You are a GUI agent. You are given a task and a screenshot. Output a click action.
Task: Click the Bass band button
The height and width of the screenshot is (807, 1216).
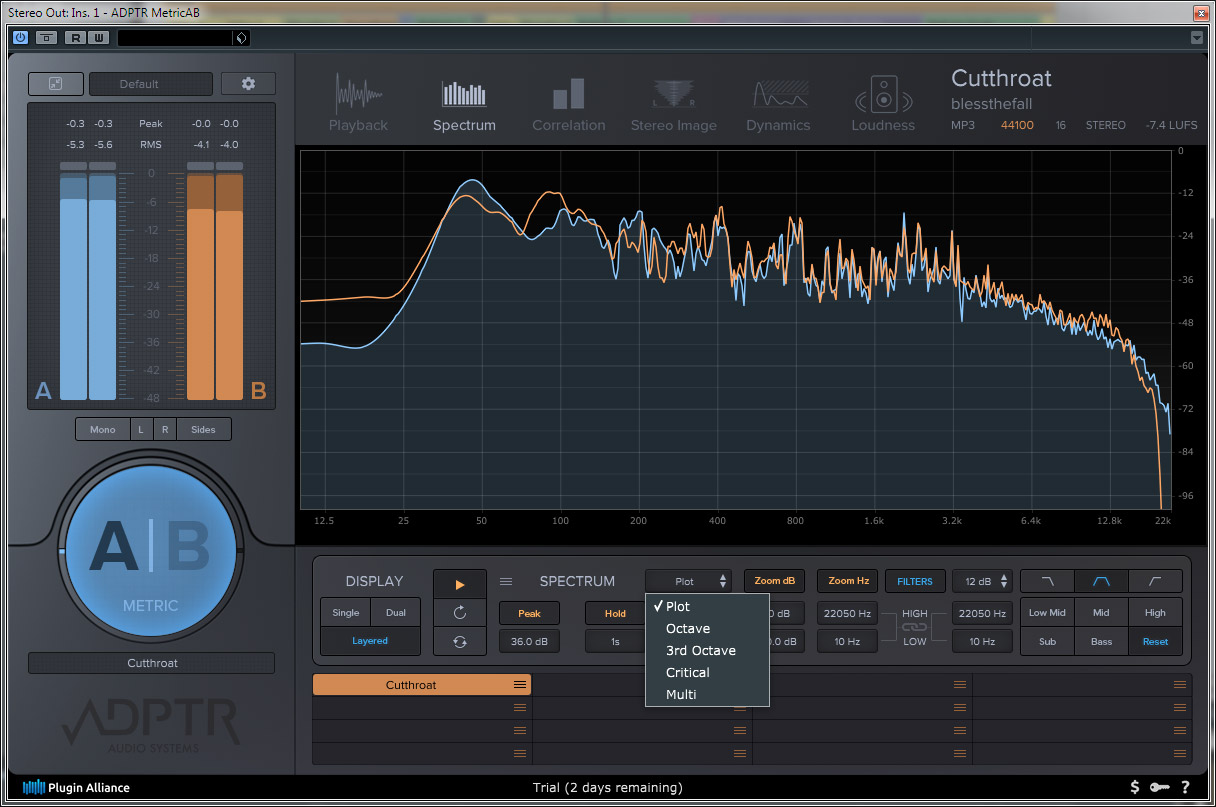click(1101, 642)
